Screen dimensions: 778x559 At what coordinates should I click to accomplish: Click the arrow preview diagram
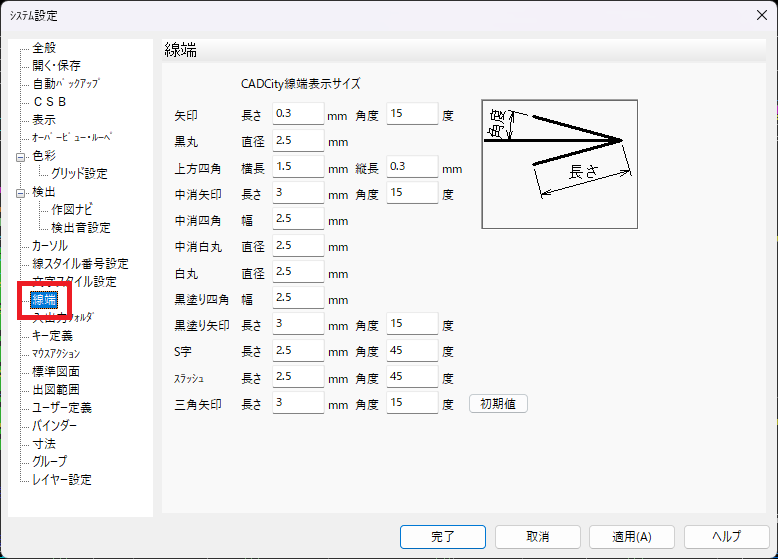click(x=560, y=164)
